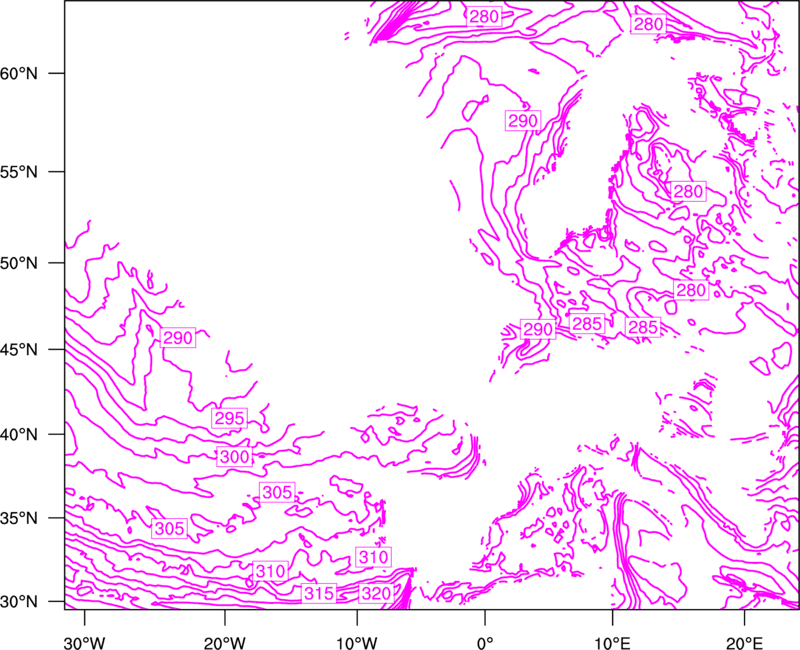
Task: Click the 20°E longitude axis label
Action: pyautogui.click(x=744, y=643)
